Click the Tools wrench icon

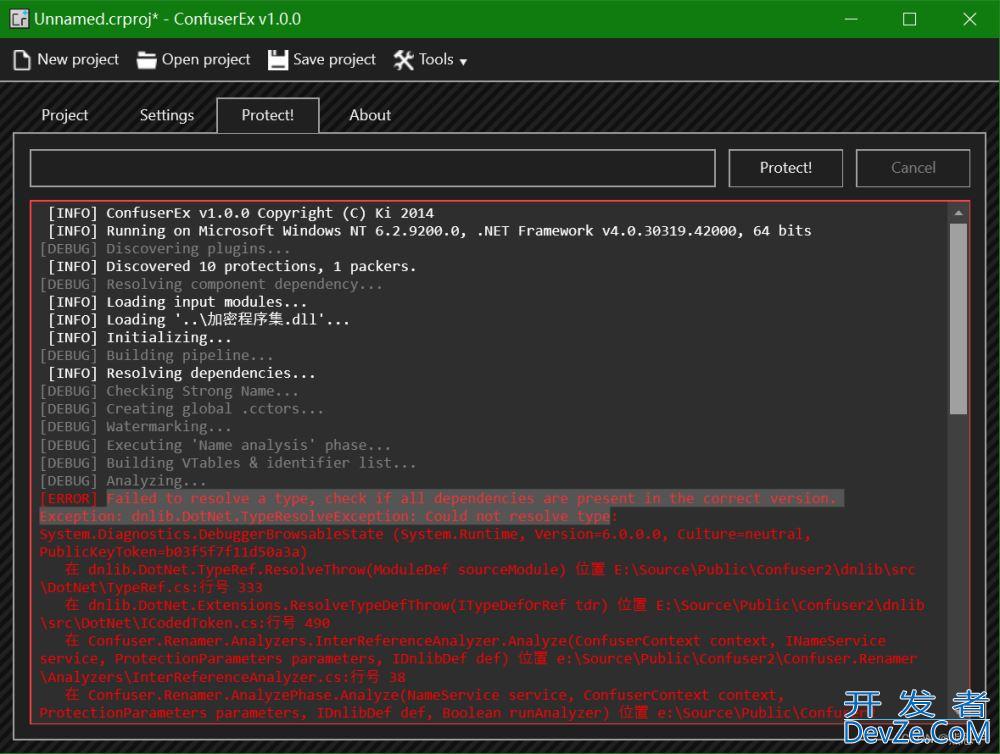pos(403,60)
